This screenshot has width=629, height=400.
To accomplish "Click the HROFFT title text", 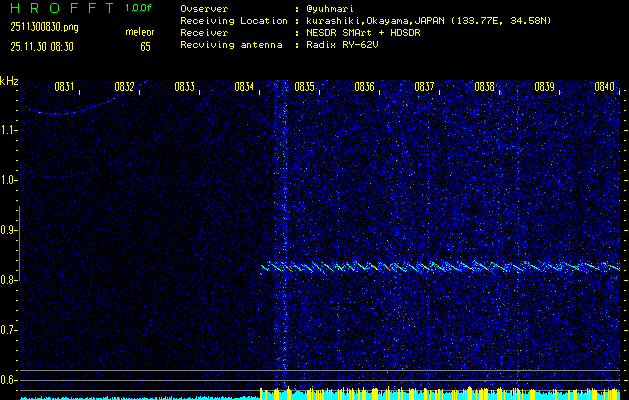I will pos(59,8).
